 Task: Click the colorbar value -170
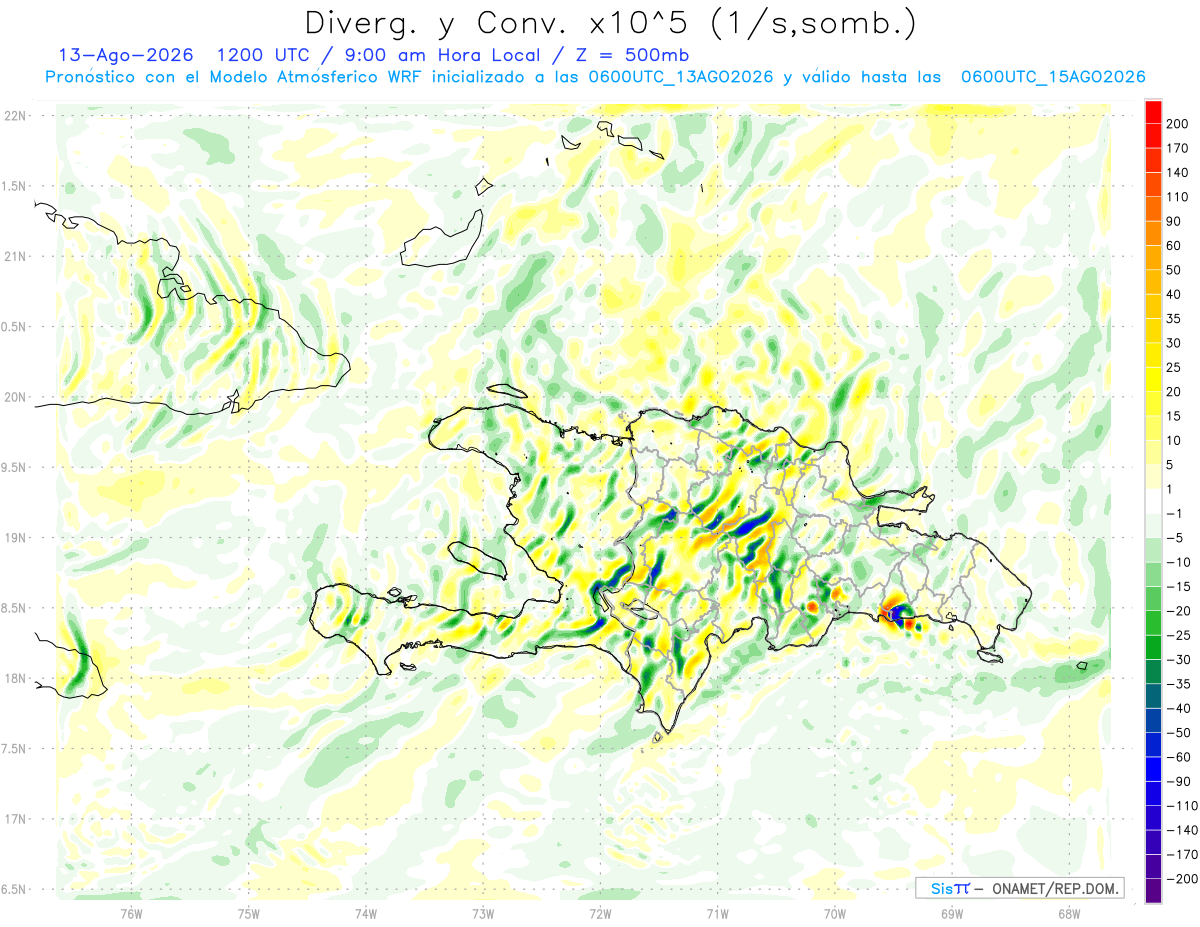click(1181, 854)
